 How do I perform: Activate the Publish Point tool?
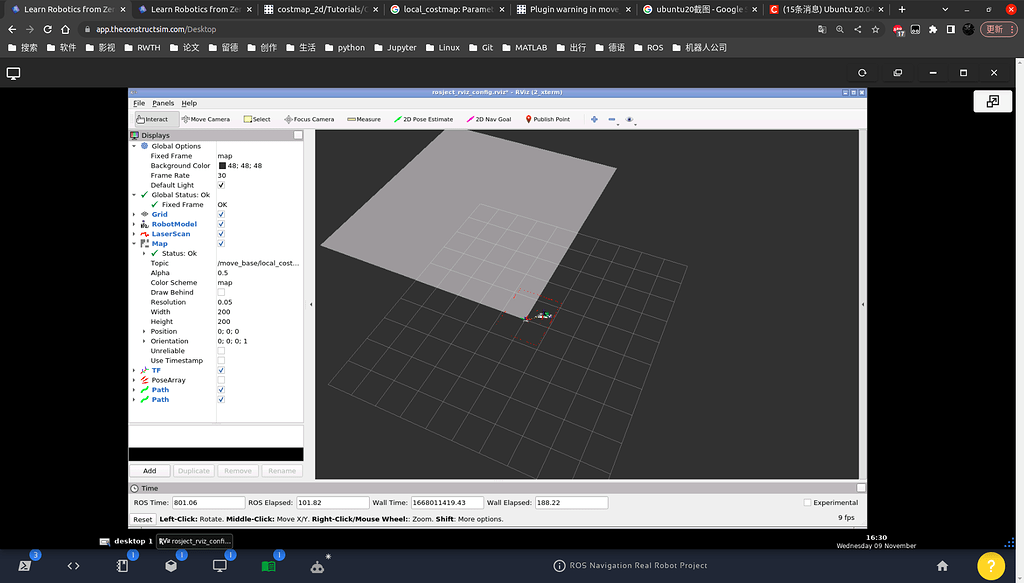coord(547,119)
